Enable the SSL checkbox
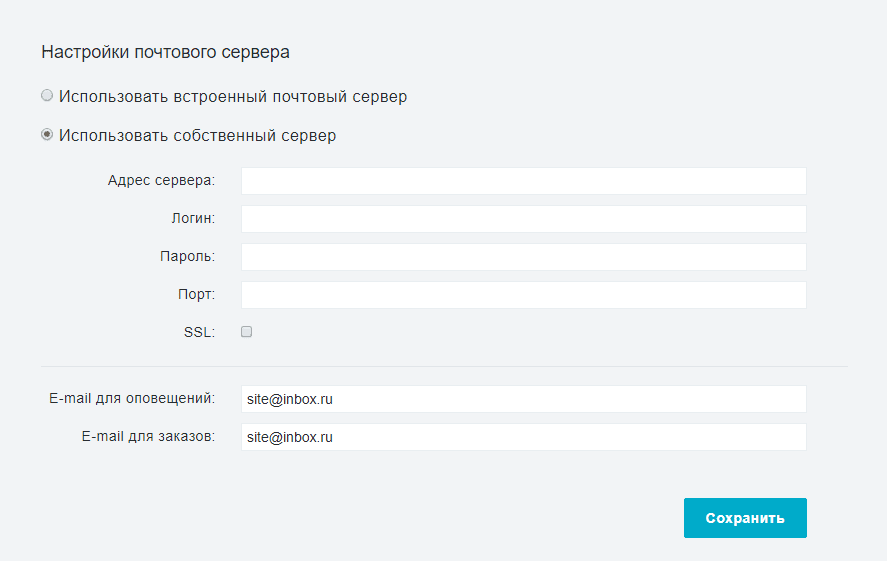The height and width of the screenshot is (561, 887). [247, 332]
